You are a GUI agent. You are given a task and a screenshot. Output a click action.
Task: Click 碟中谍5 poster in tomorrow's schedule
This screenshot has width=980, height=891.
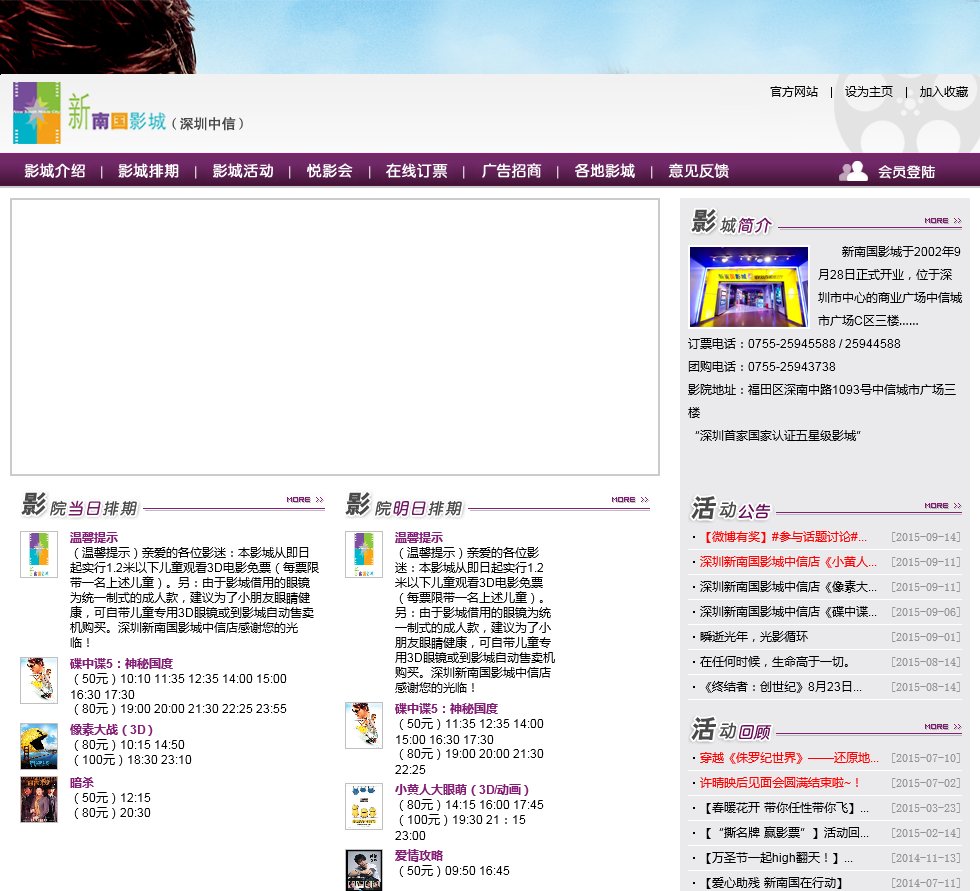point(364,725)
